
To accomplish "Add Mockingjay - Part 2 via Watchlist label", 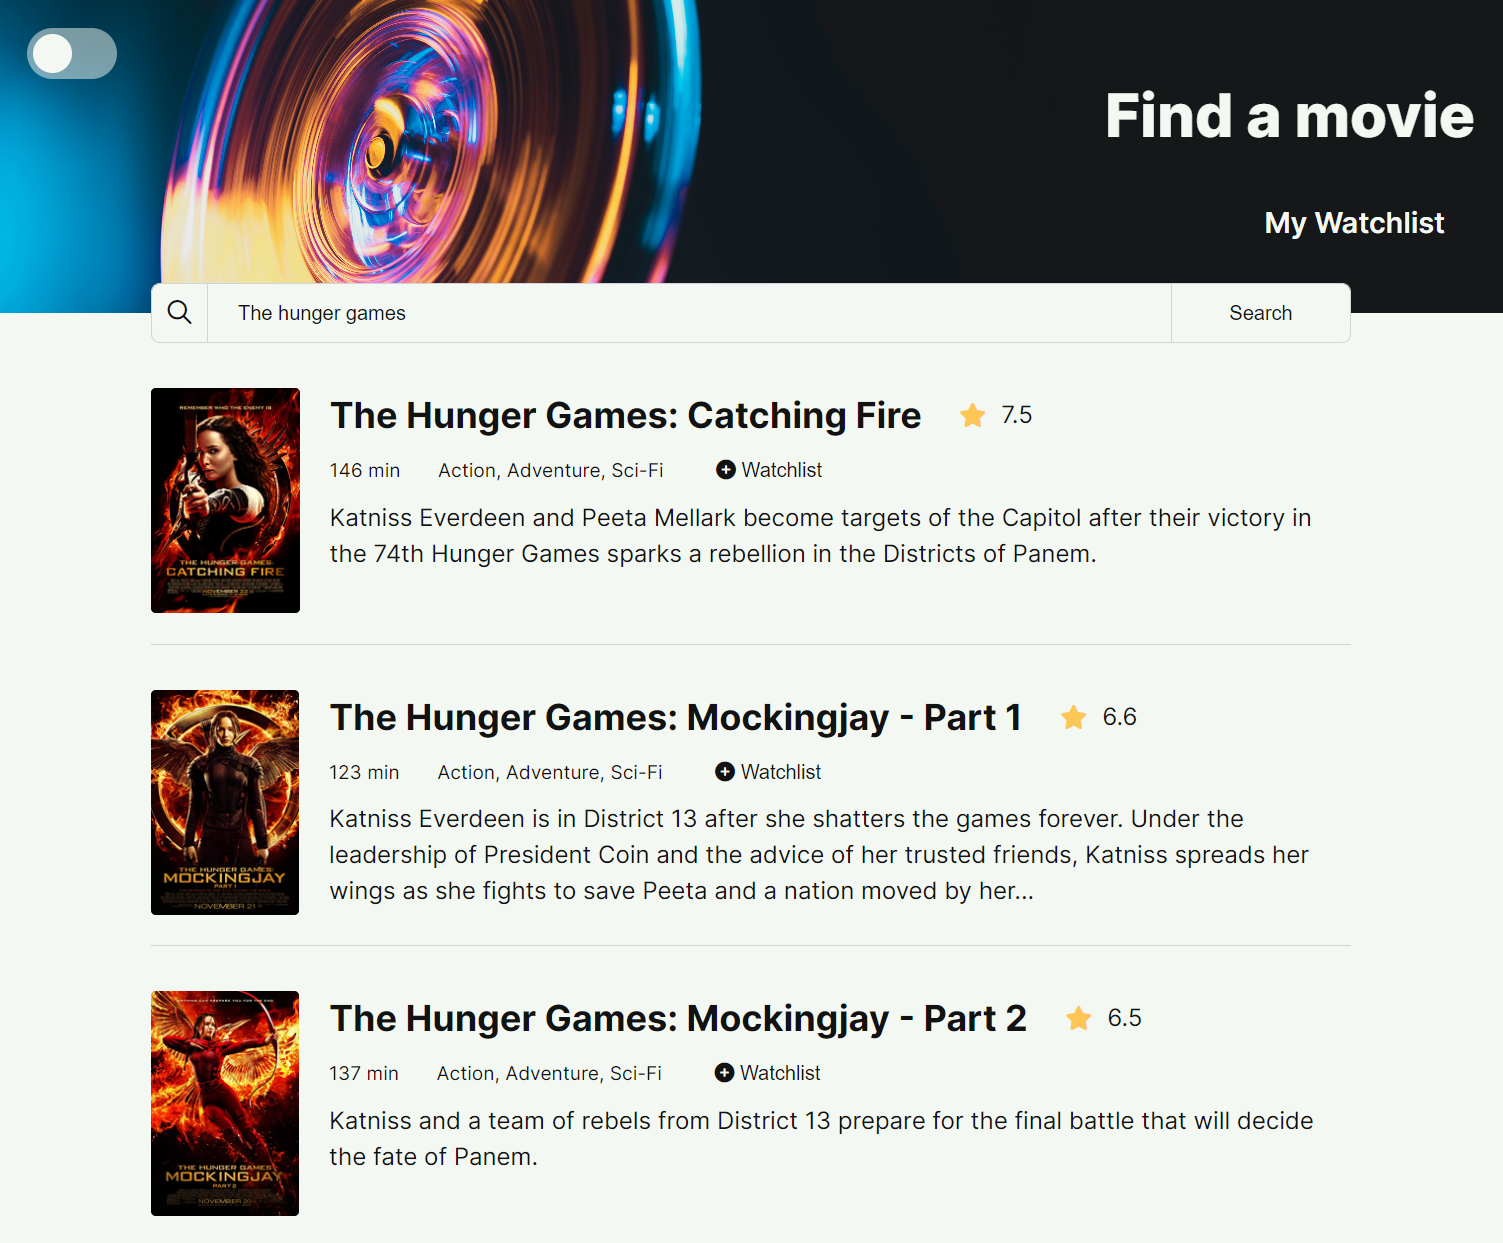I will 780,1072.
